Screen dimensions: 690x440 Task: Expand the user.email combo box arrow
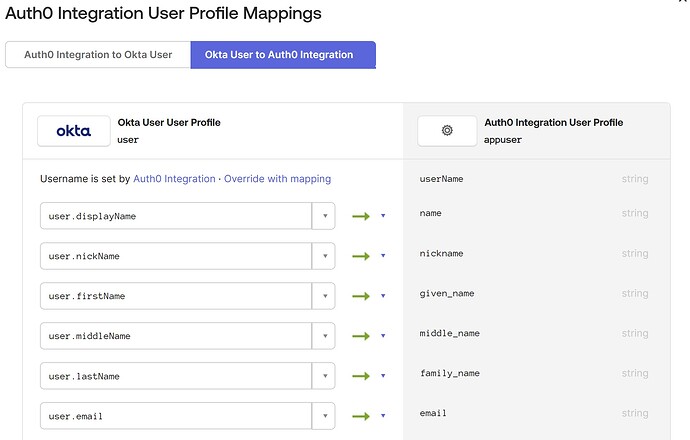[x=324, y=416]
